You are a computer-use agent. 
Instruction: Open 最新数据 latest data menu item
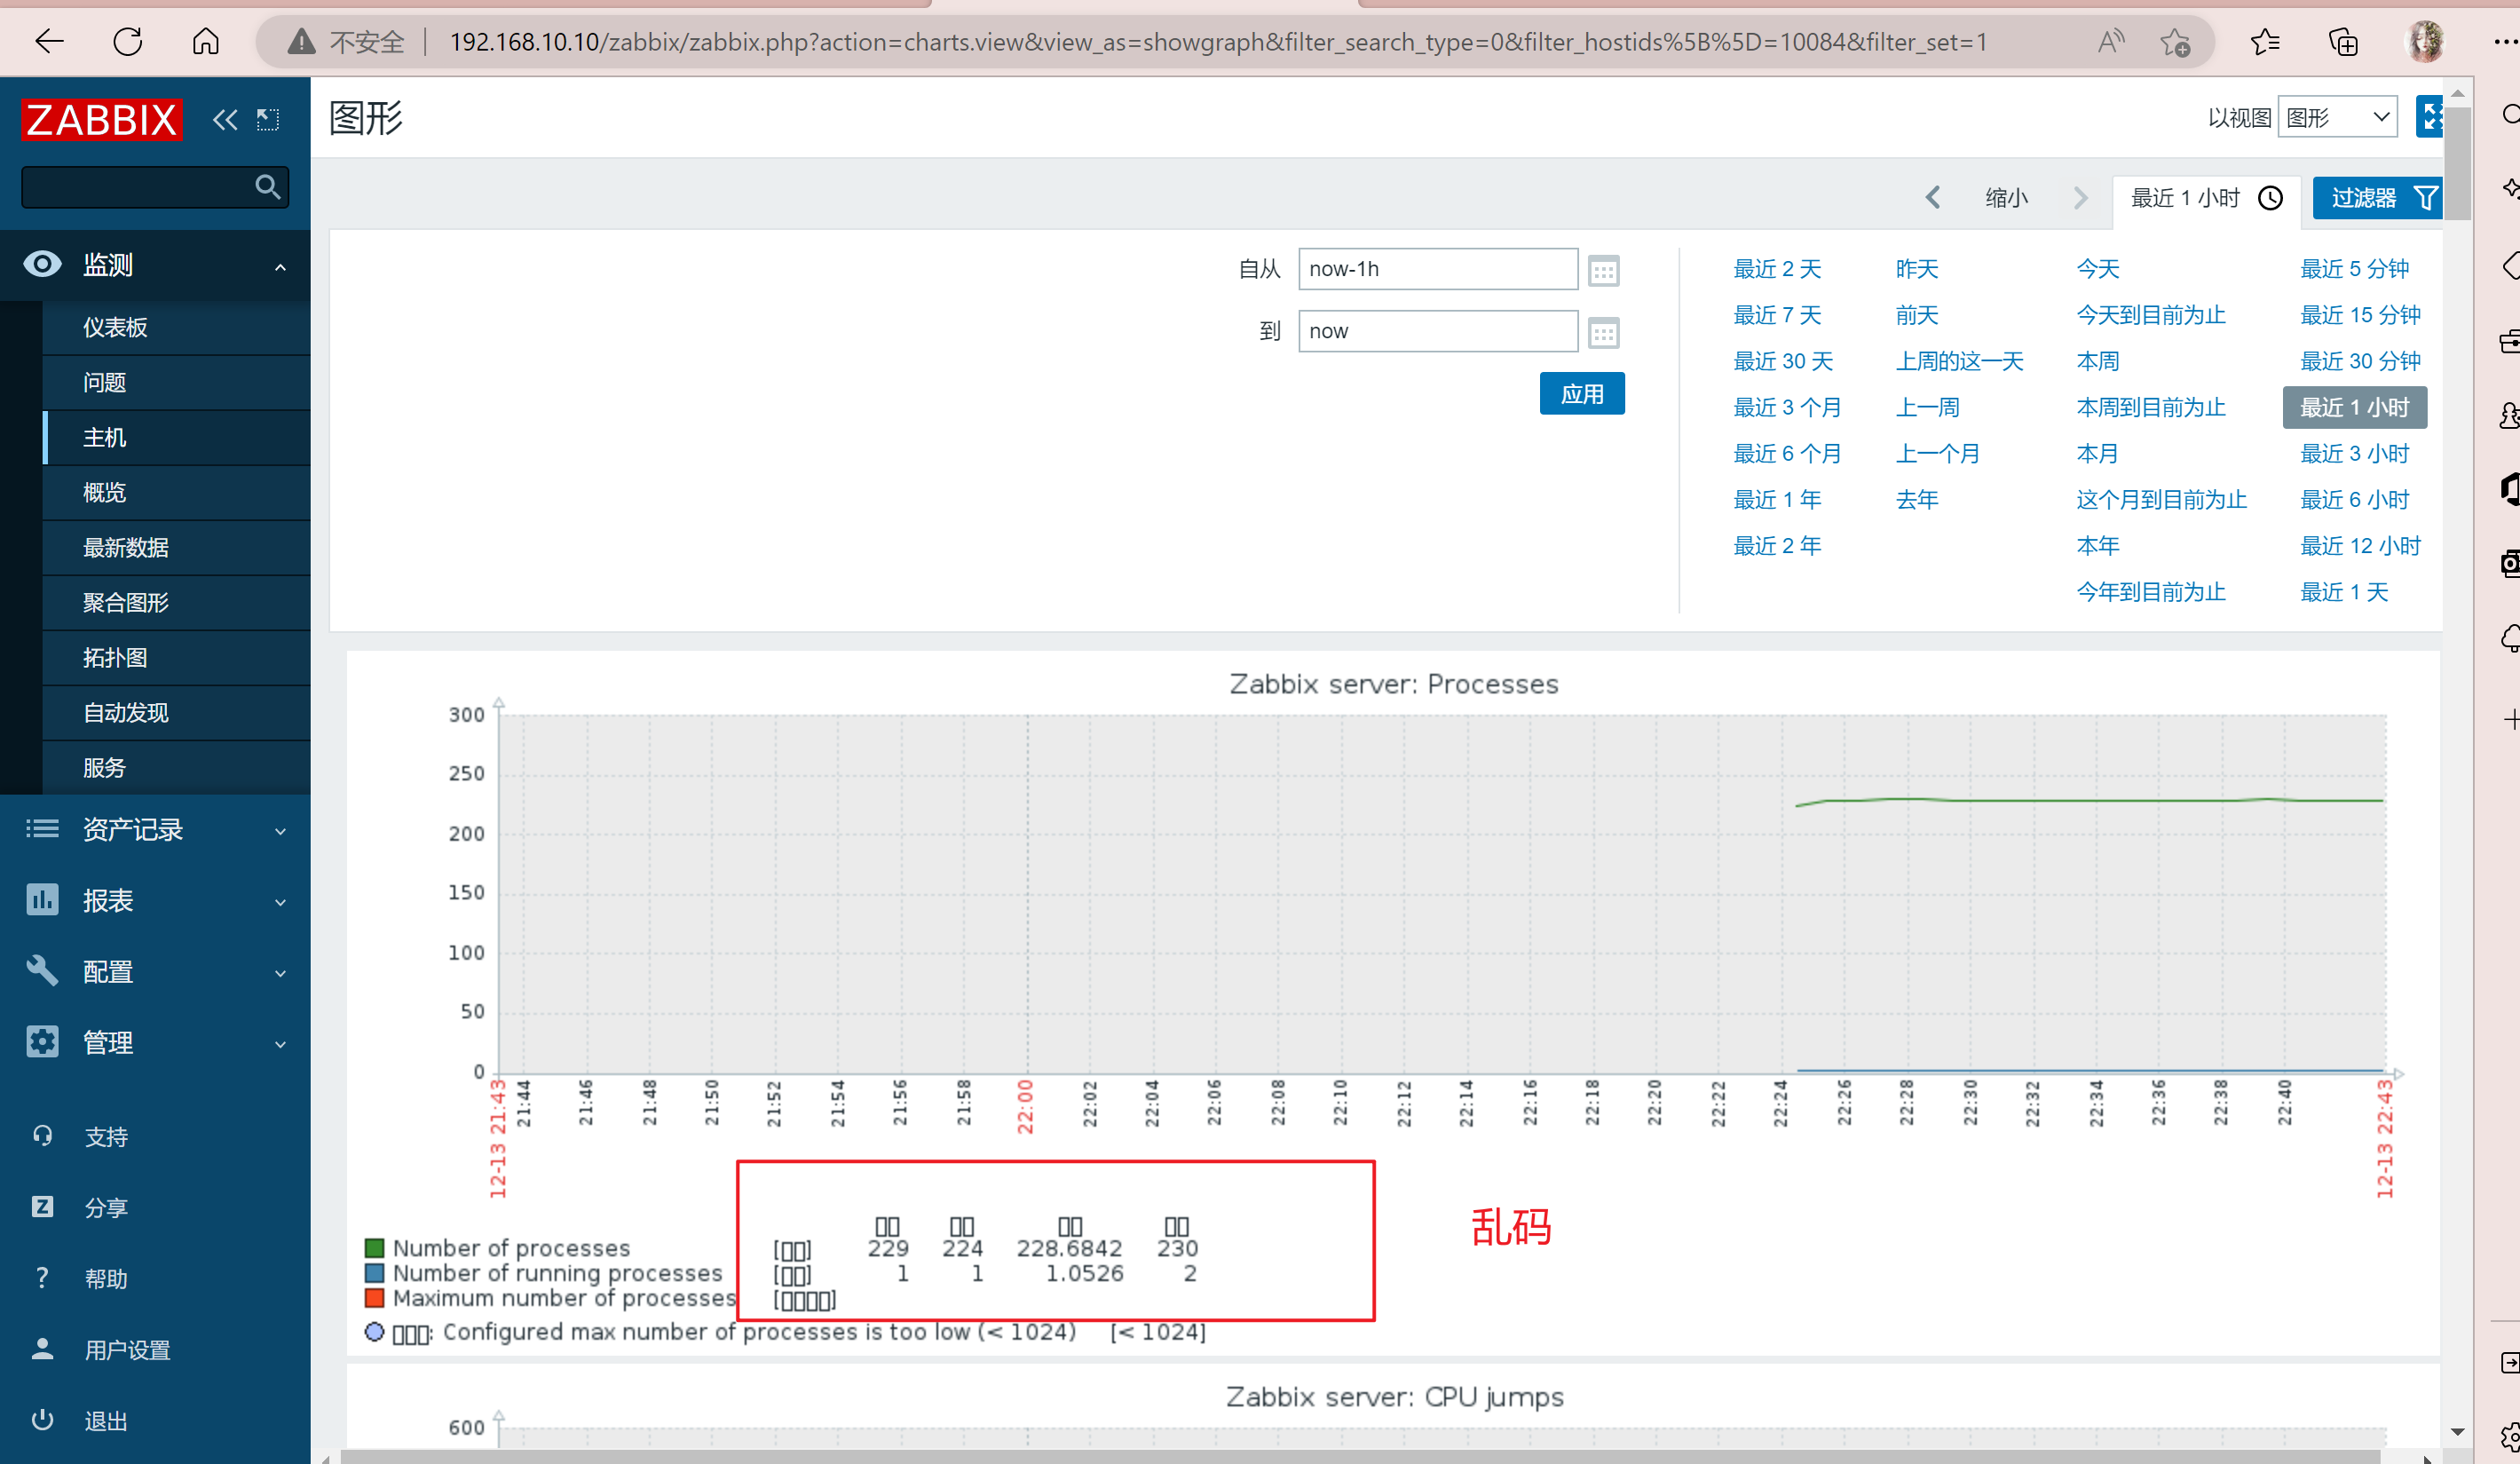tap(177, 548)
